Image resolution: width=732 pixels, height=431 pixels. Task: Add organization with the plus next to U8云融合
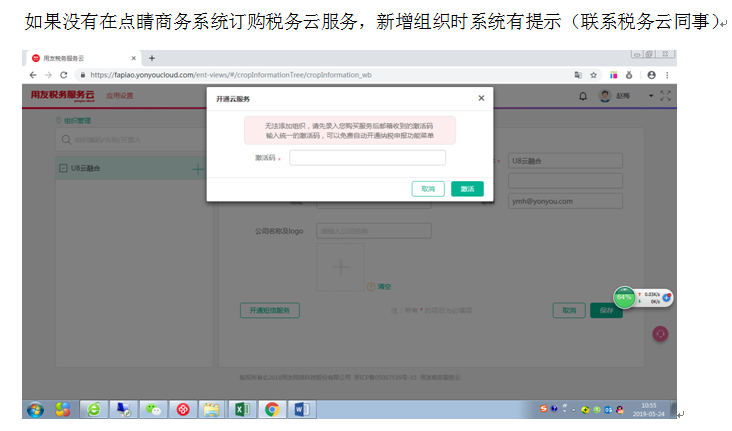tap(198, 169)
